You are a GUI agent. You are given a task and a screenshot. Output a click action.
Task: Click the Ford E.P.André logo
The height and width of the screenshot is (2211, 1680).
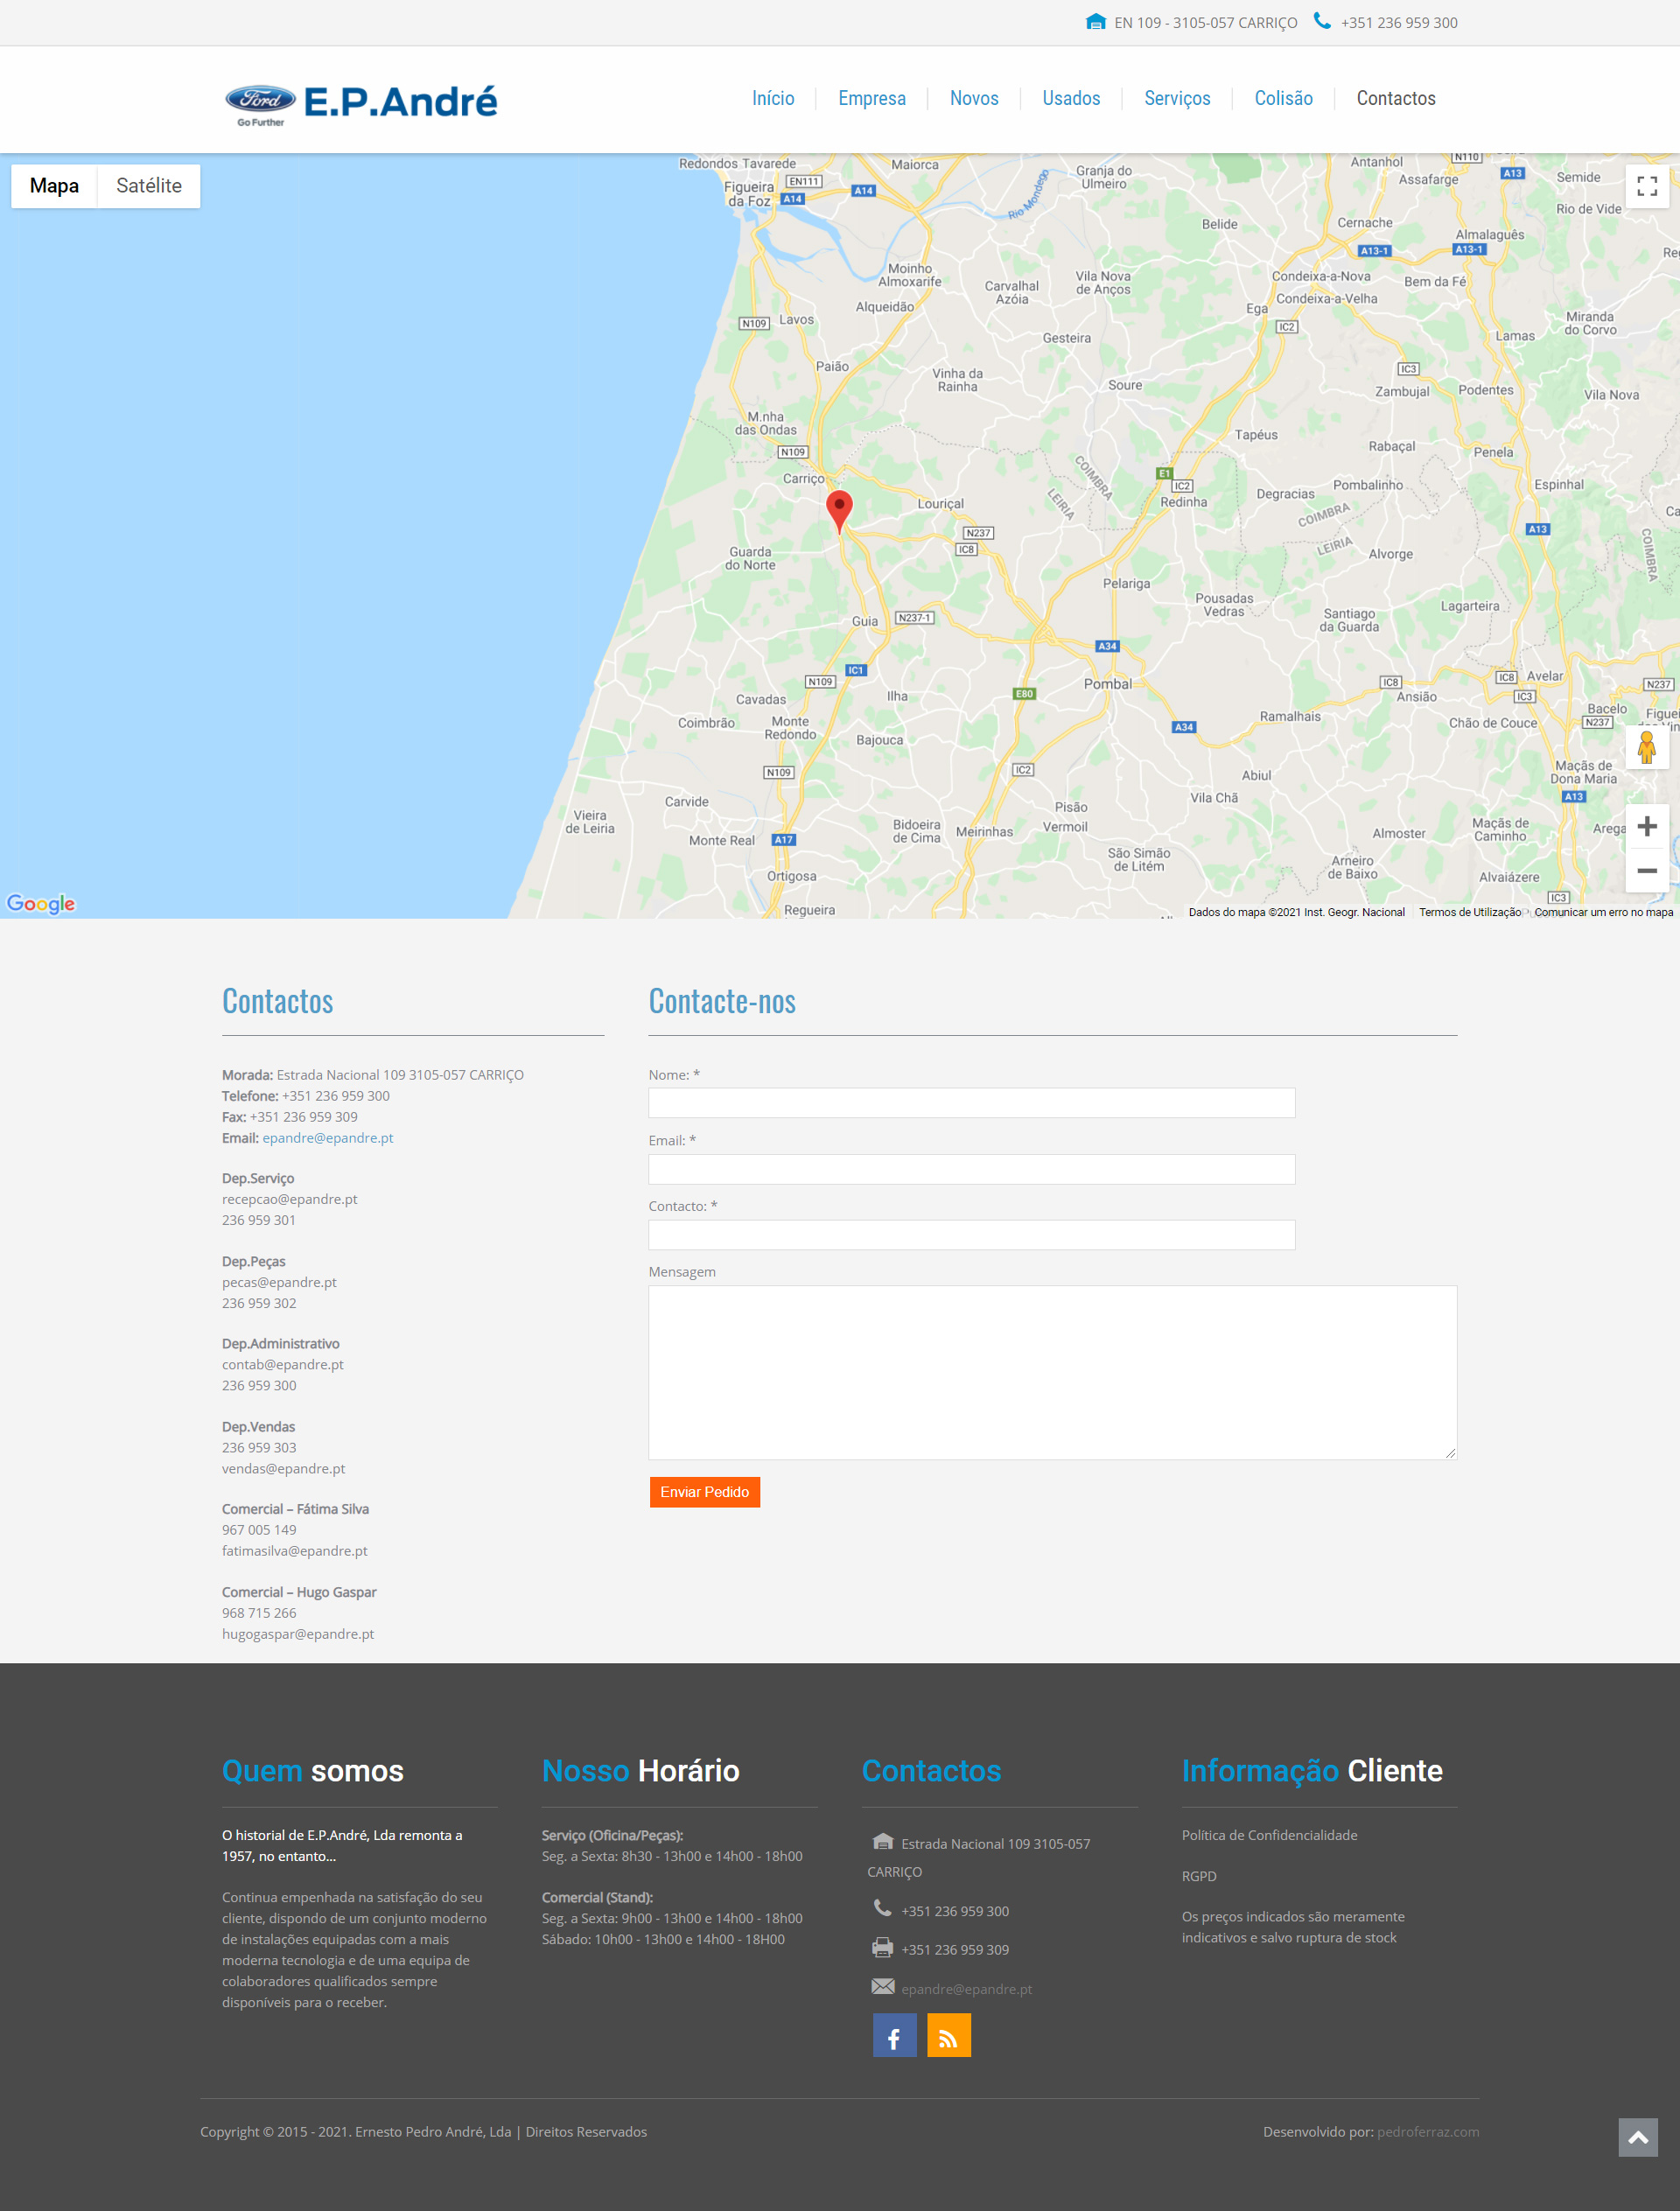point(361,102)
